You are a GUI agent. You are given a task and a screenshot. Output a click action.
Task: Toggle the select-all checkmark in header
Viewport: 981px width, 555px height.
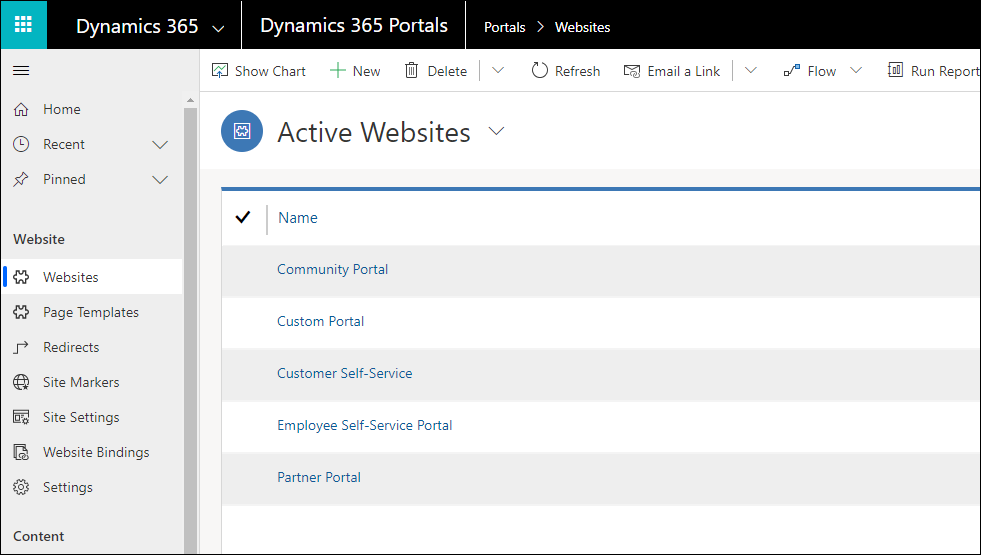[242, 218]
